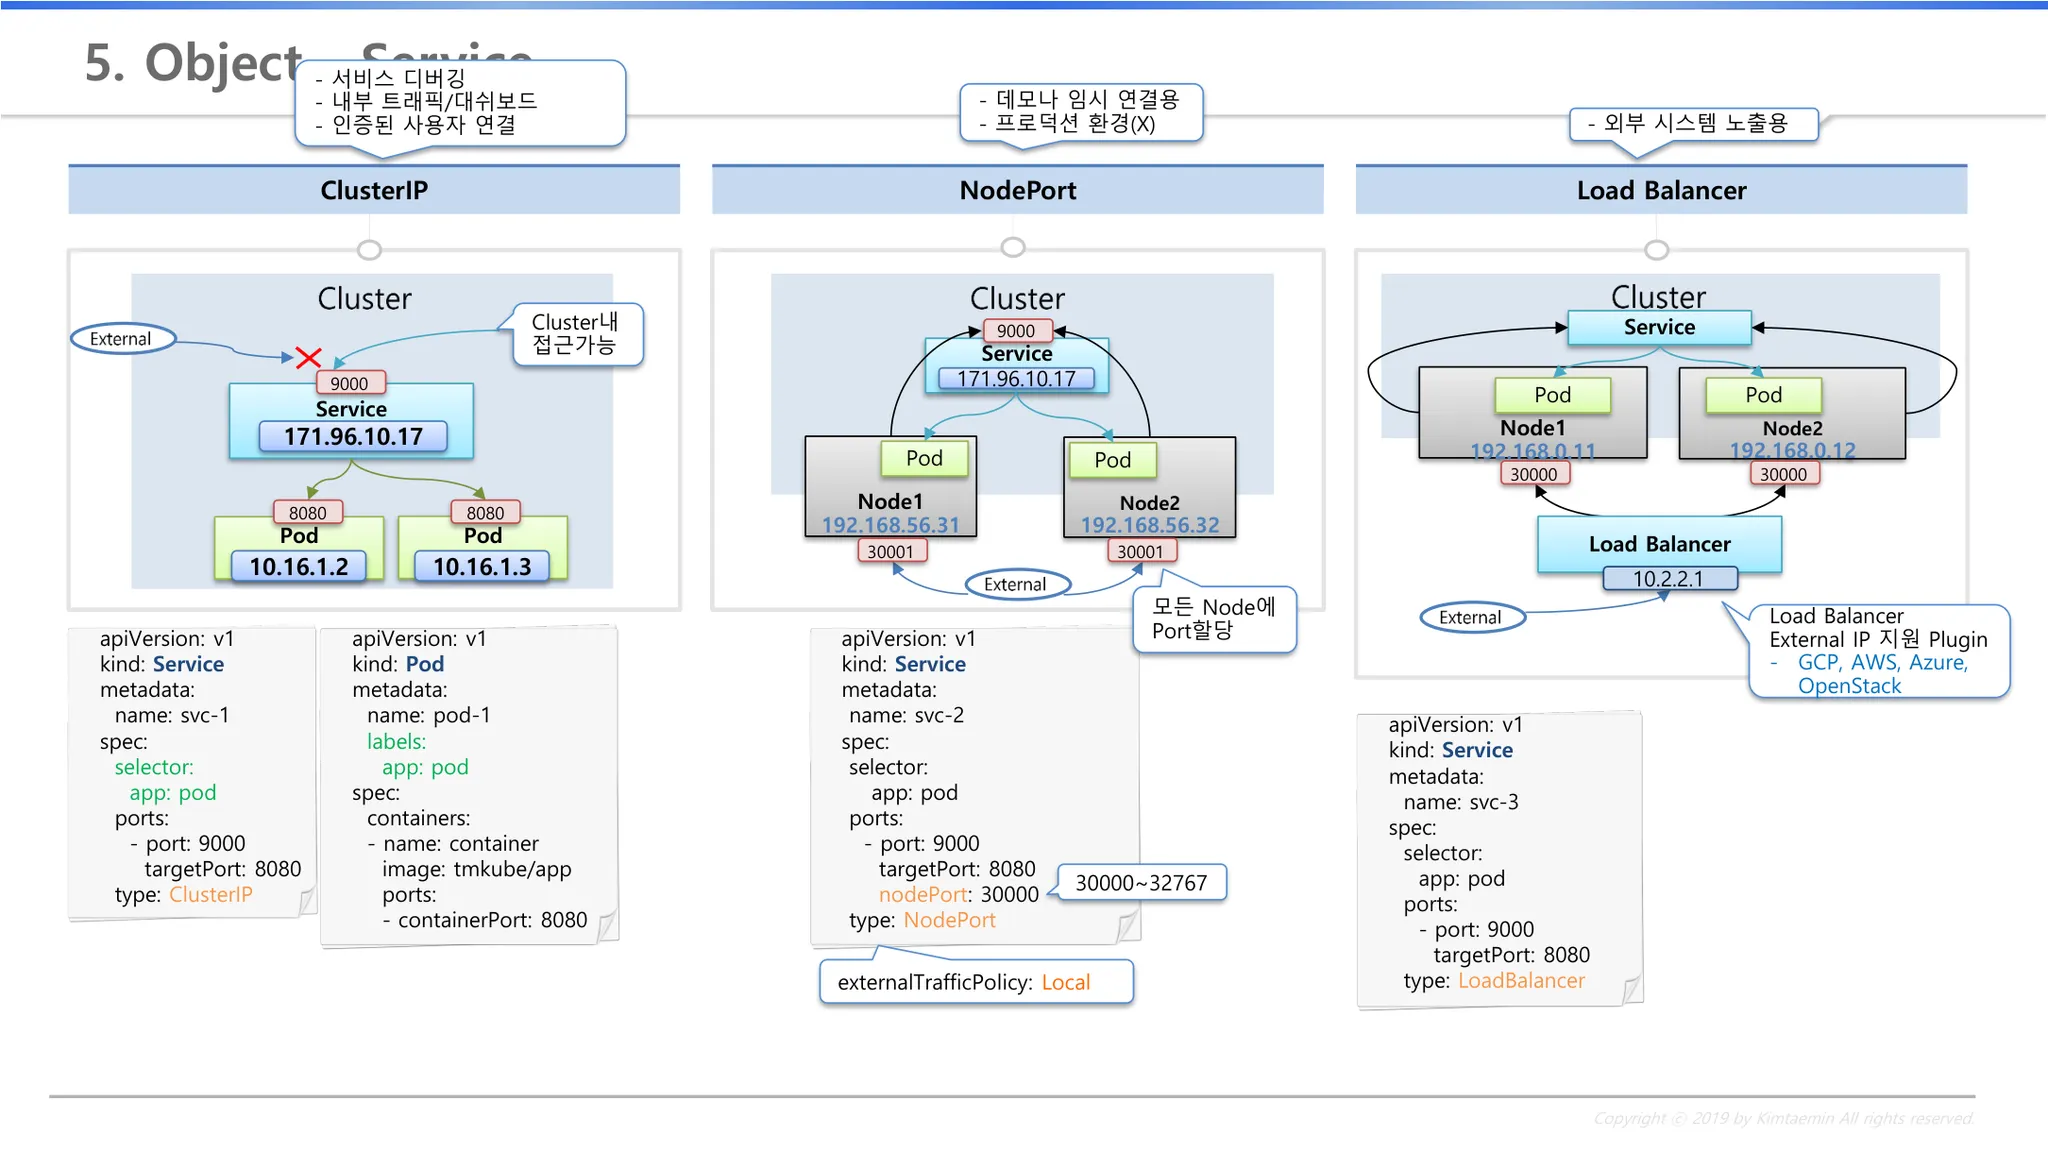Click the Load Balancer header bar
This screenshot has width=2048, height=1152.
click(1661, 190)
